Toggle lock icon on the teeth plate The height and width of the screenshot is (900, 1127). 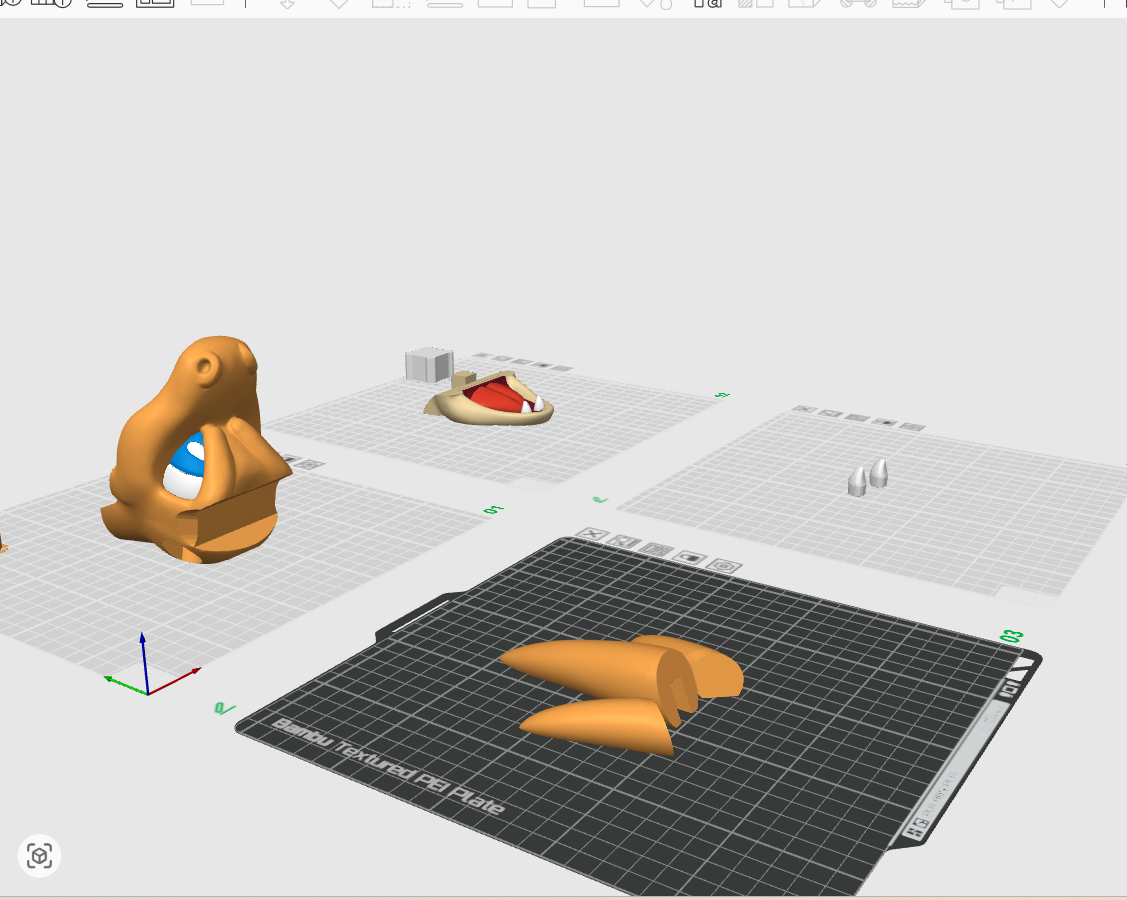pos(885,422)
